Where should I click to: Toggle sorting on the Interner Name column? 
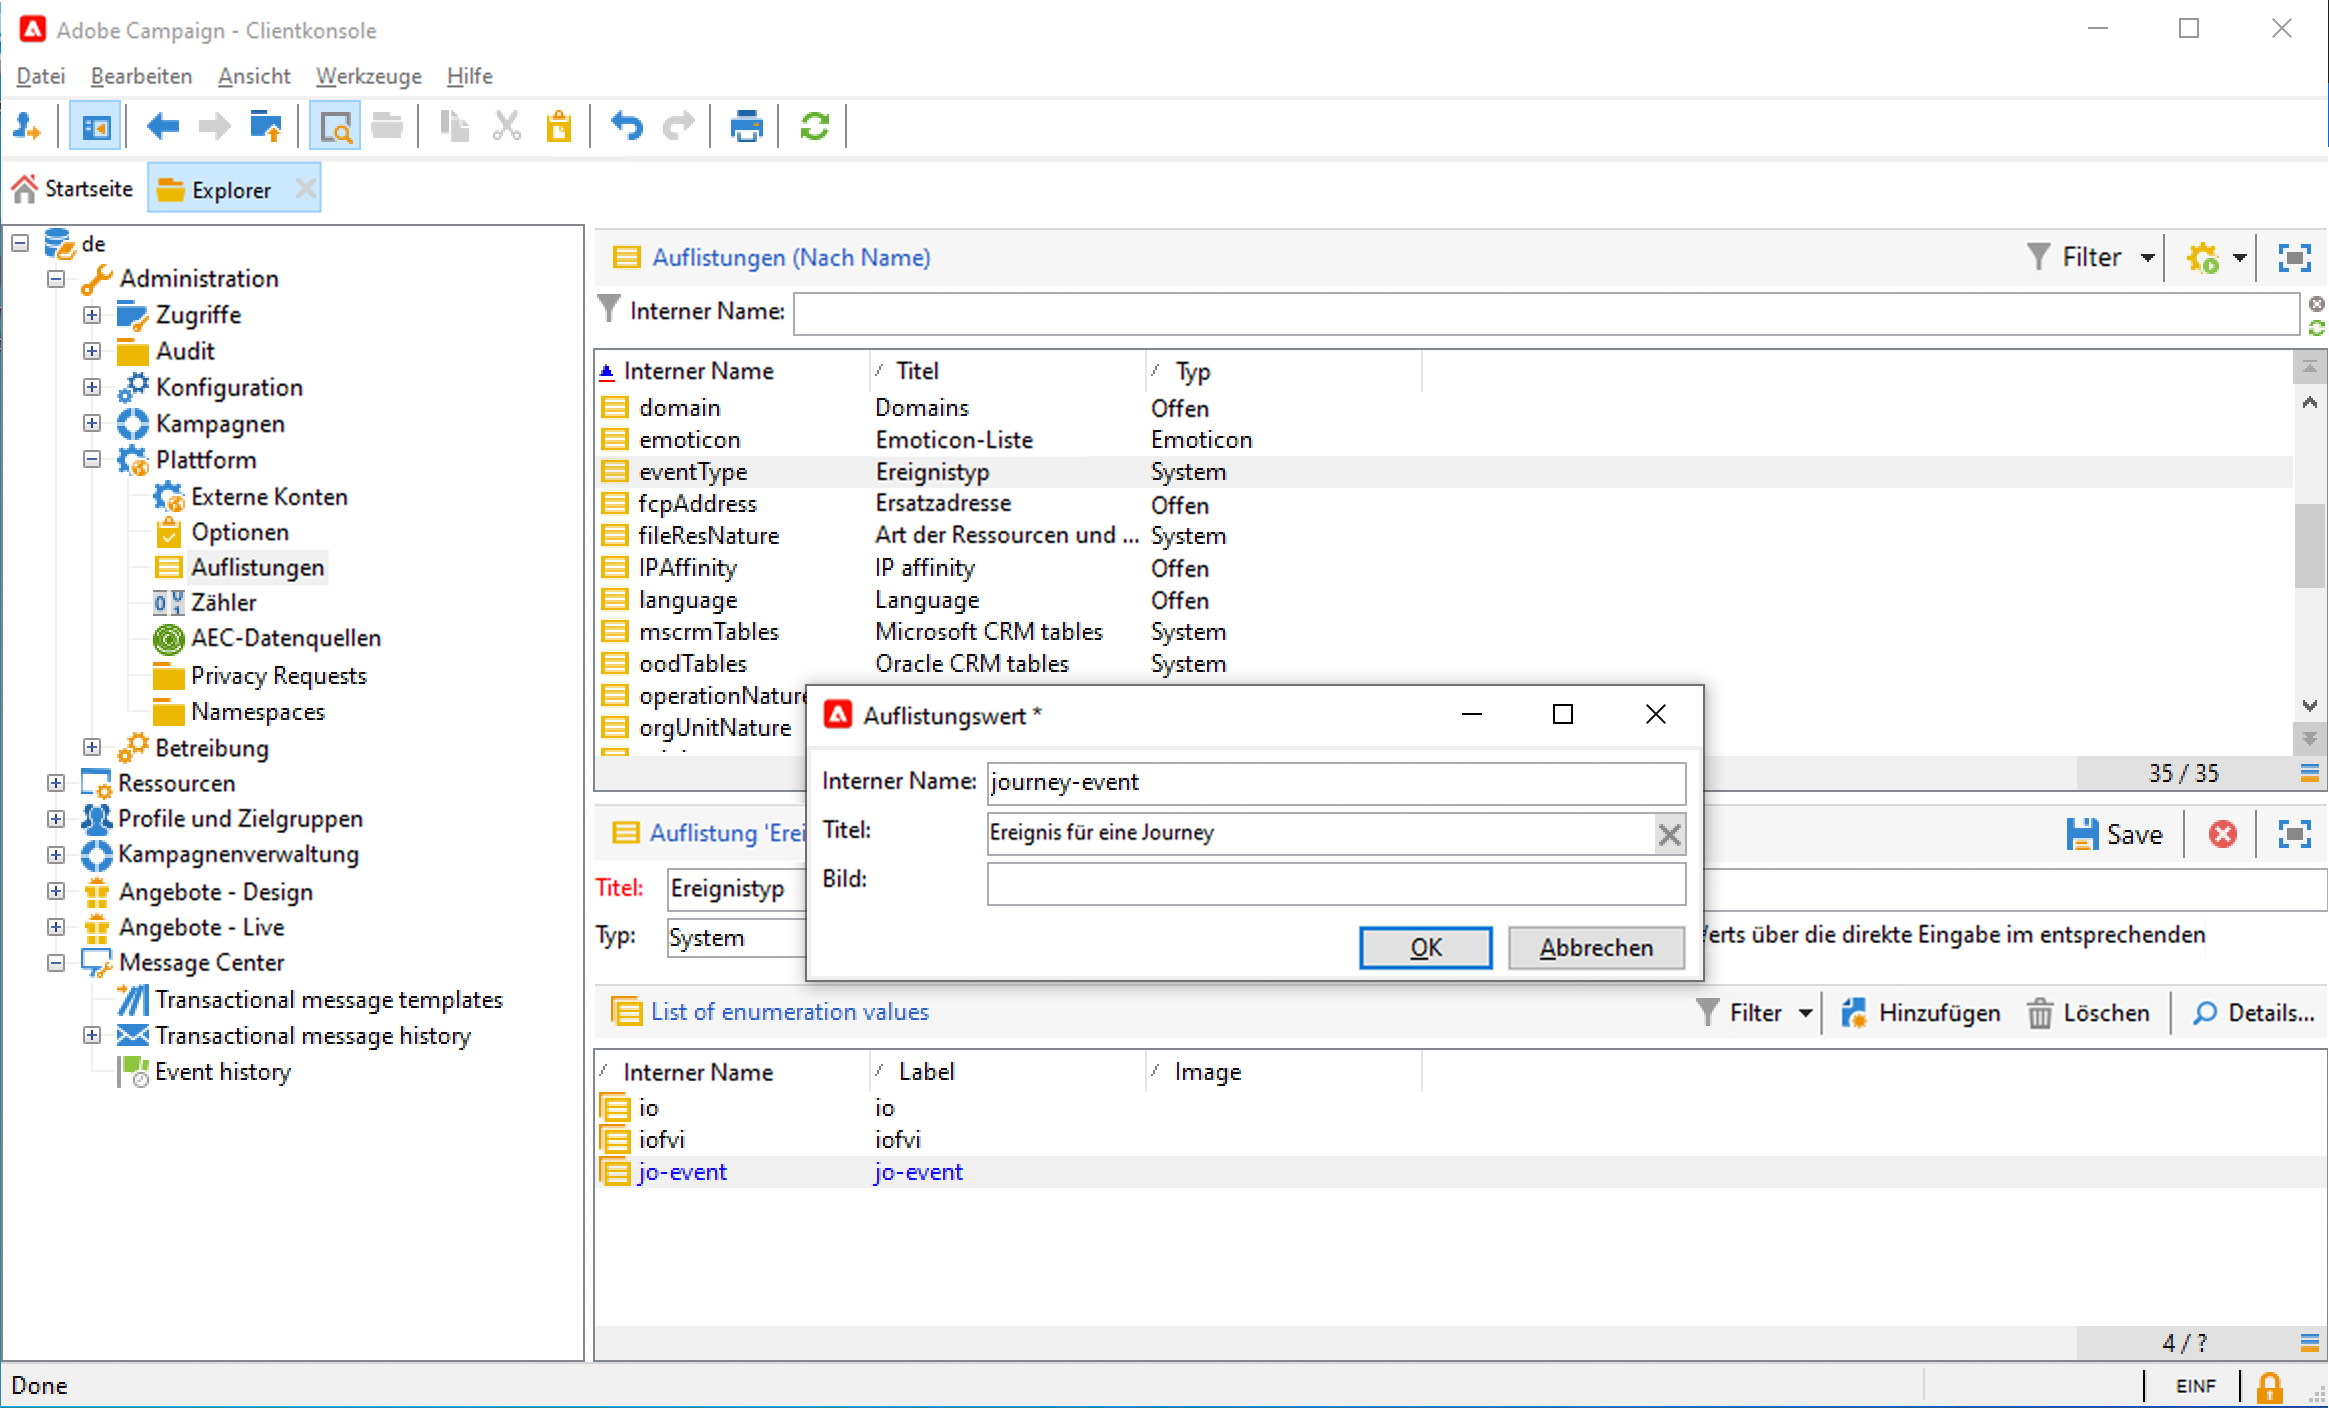point(698,371)
